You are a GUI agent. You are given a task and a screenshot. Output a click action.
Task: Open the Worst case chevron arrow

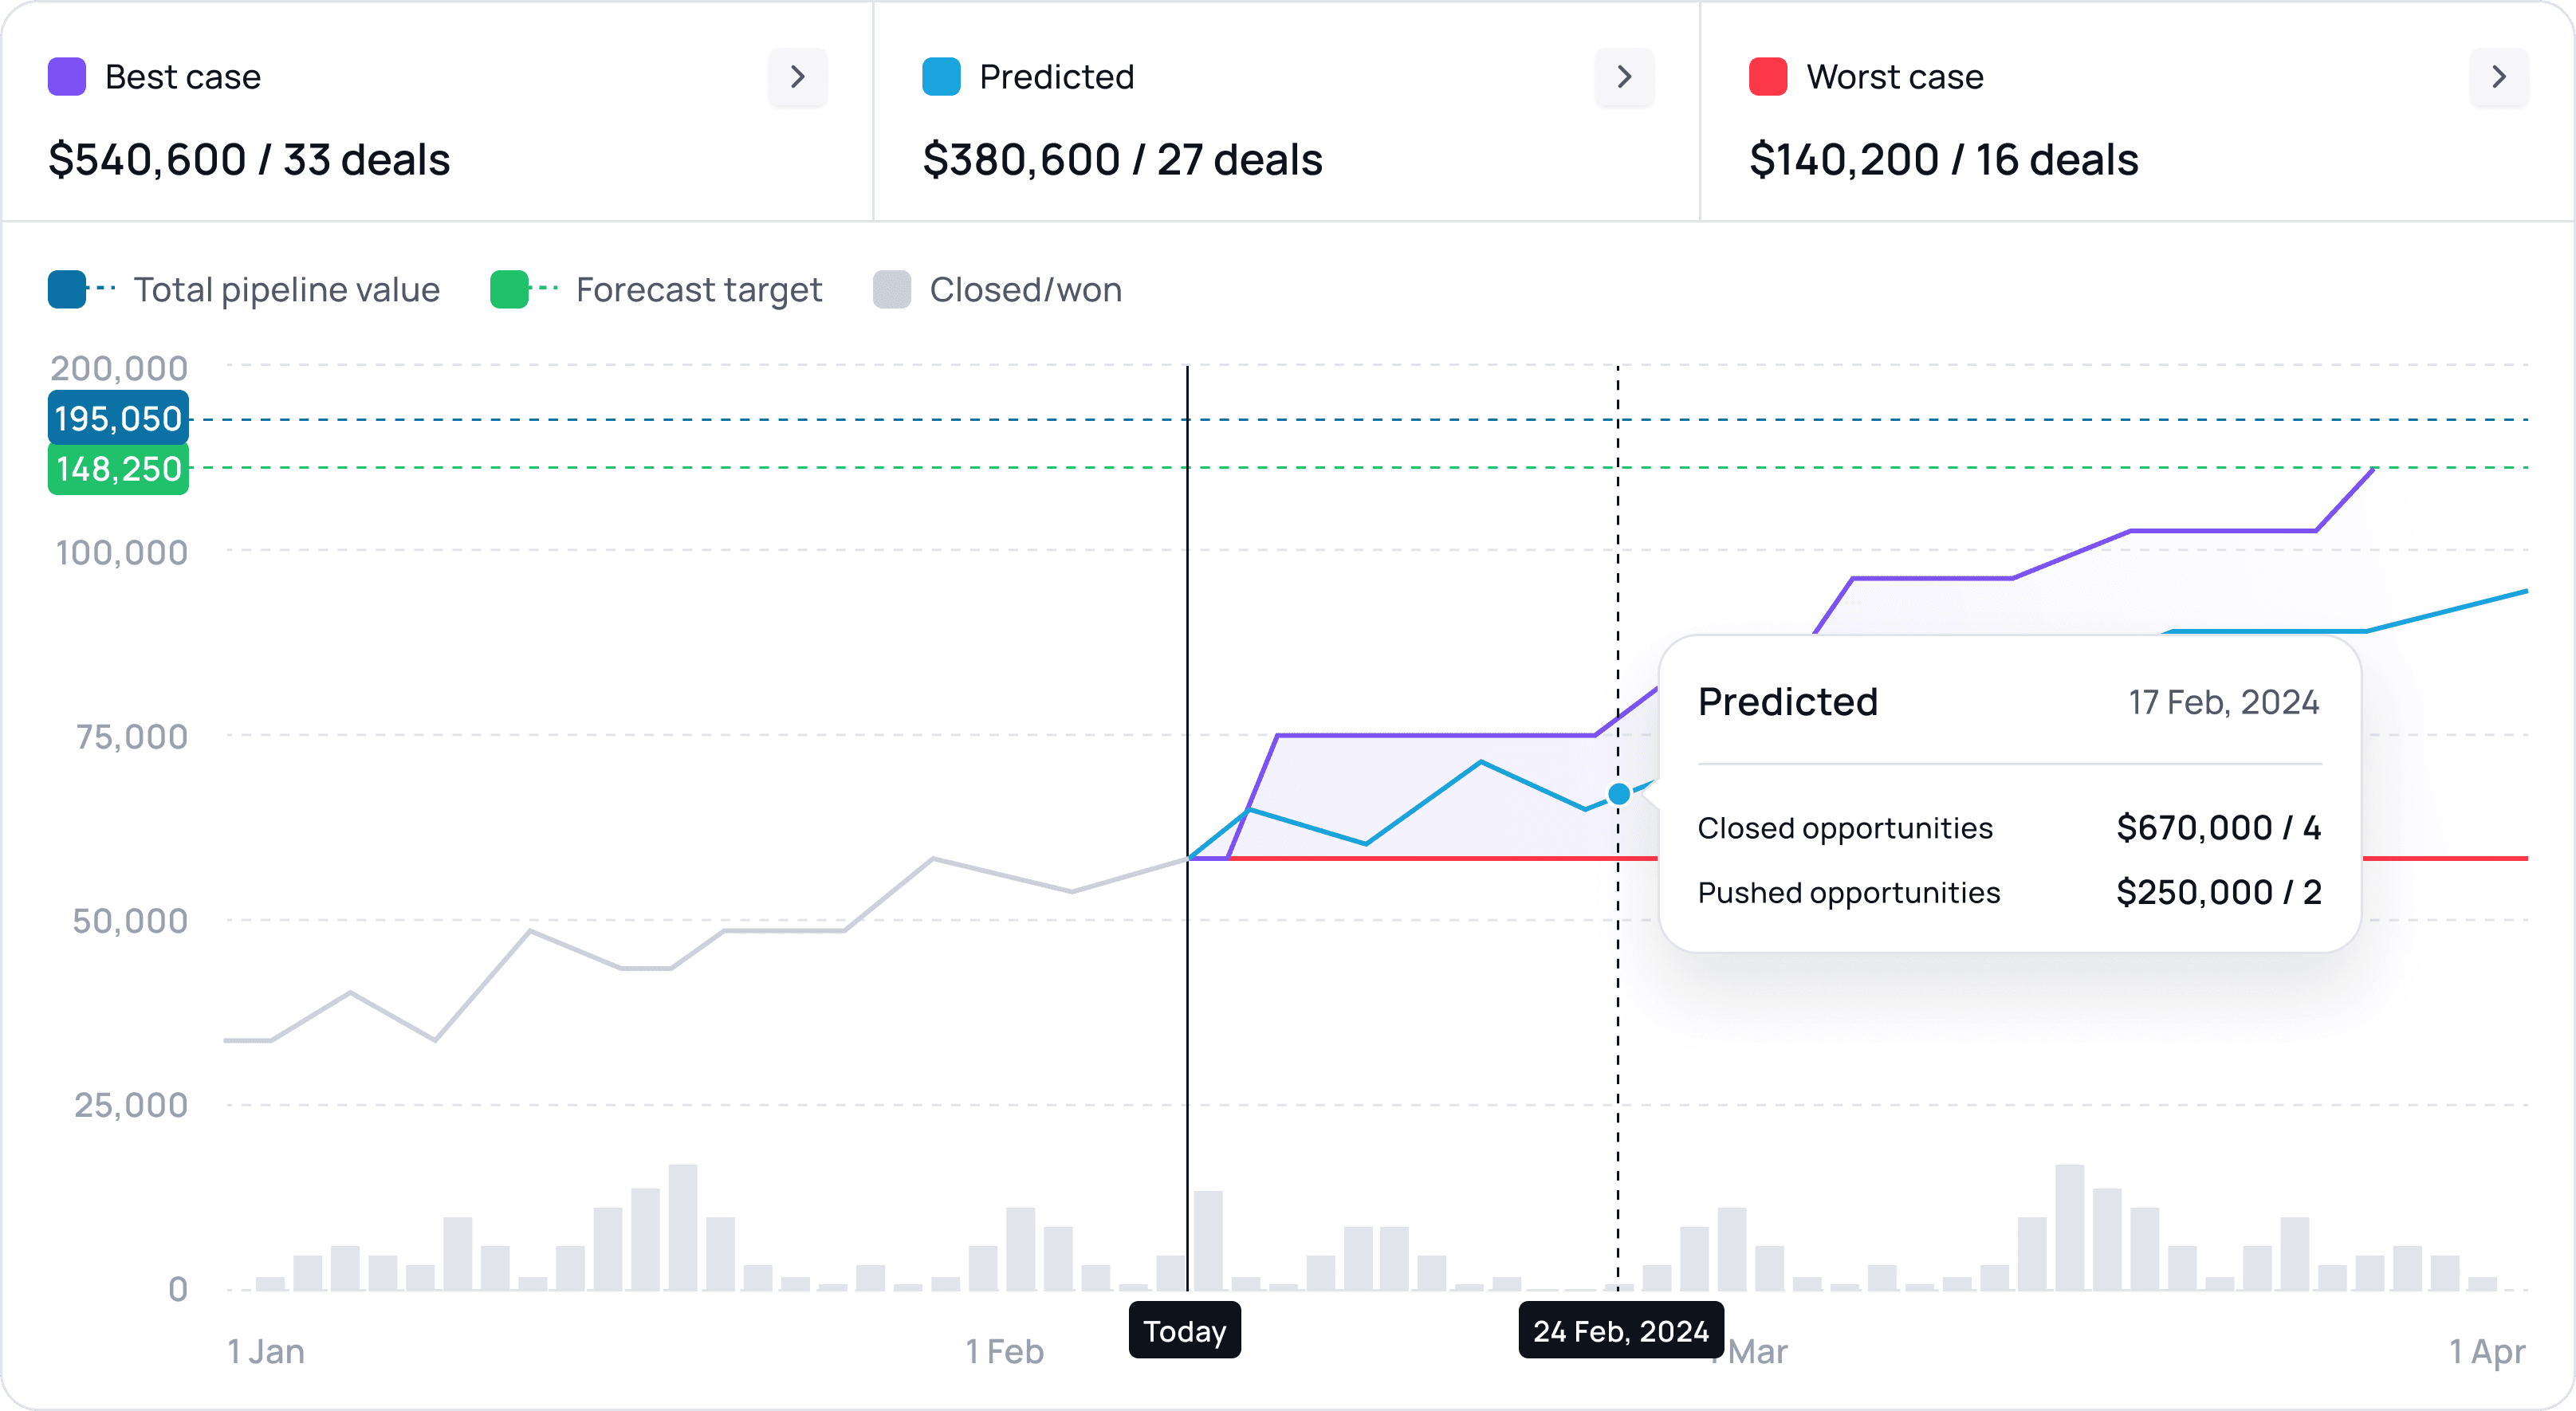(2498, 77)
